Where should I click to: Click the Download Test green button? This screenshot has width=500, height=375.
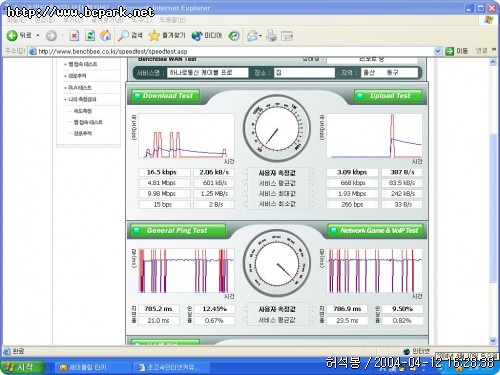(166, 96)
